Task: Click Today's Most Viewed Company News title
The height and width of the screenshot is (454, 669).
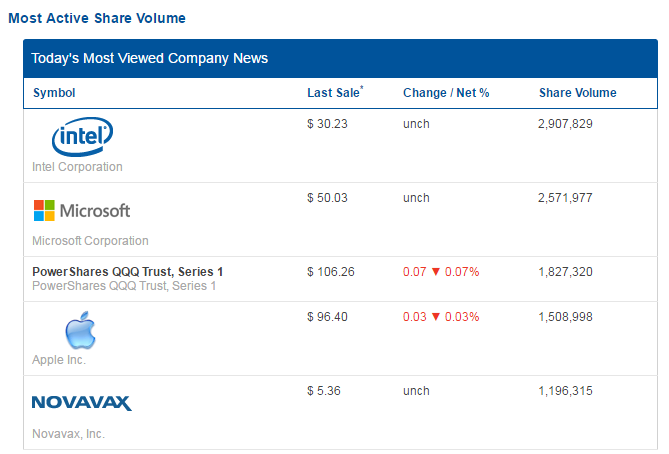Action: (150, 58)
